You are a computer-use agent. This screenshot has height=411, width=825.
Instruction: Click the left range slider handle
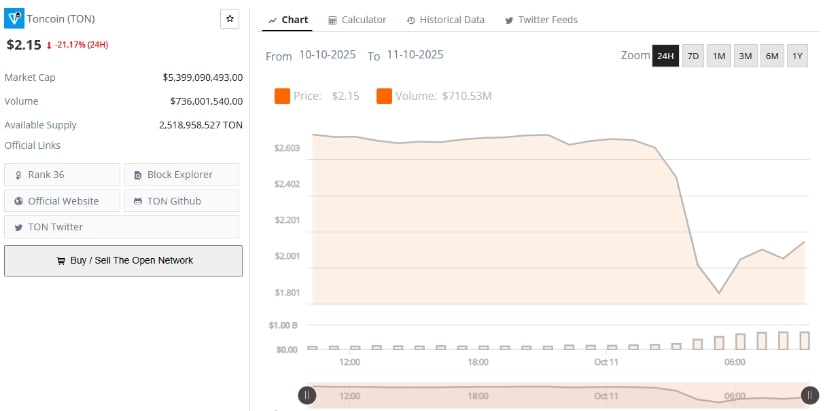(307, 395)
